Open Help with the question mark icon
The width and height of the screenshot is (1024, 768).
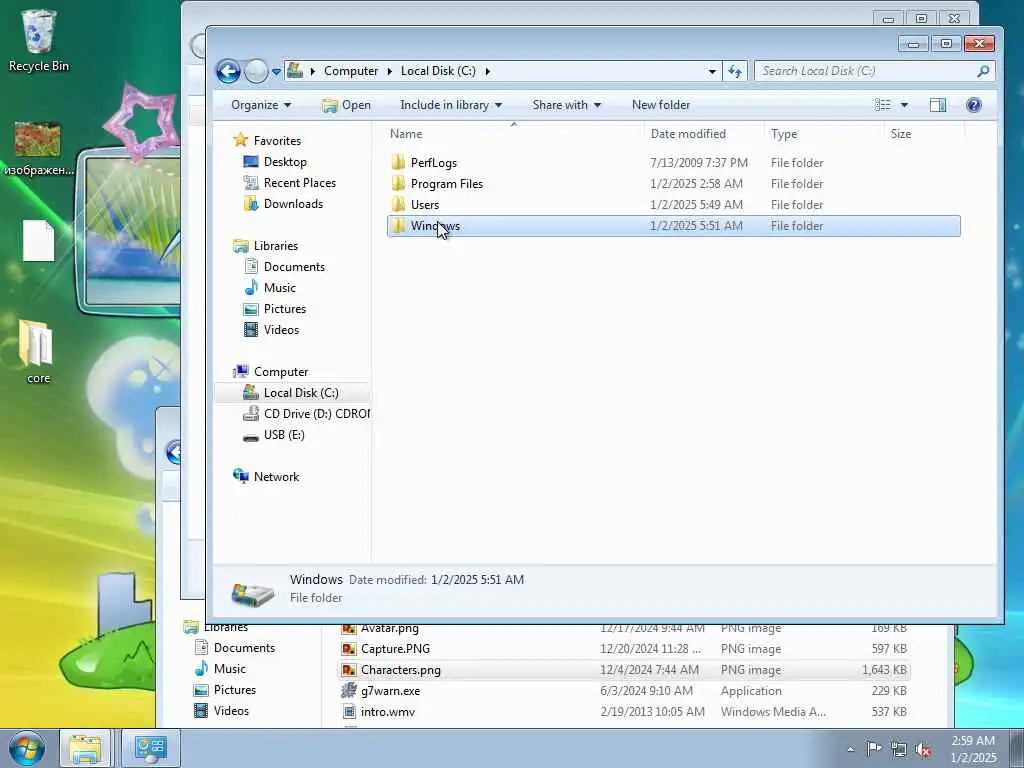click(x=973, y=105)
